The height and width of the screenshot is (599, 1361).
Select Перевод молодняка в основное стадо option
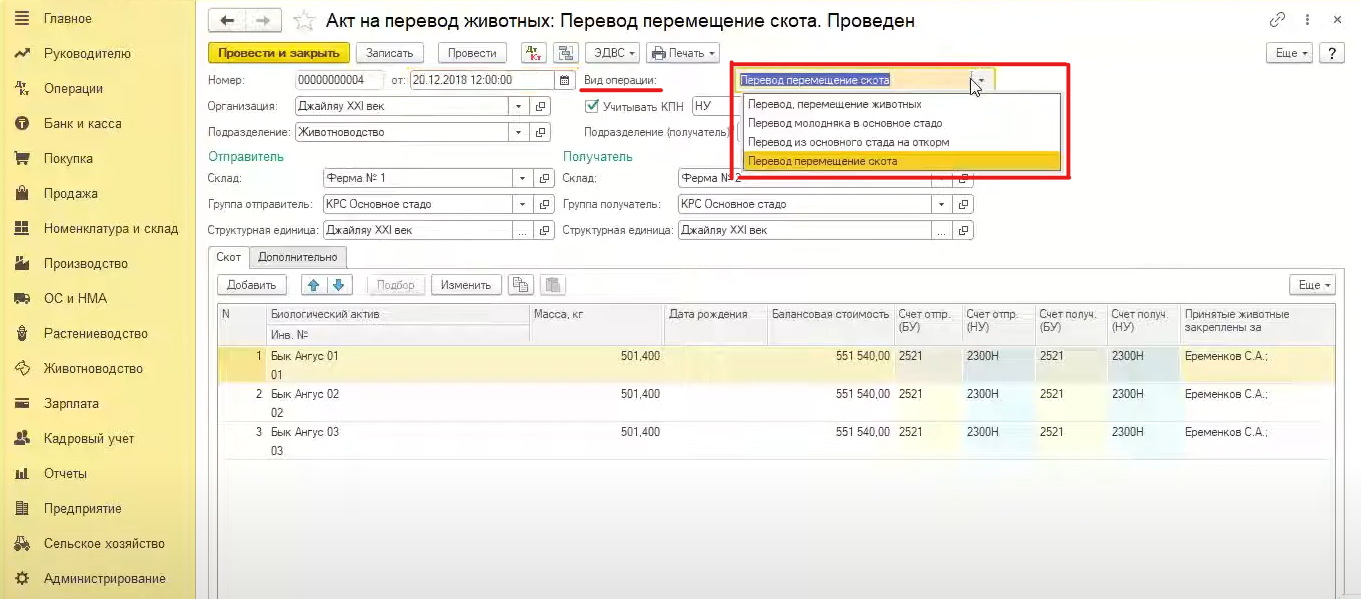coord(845,123)
